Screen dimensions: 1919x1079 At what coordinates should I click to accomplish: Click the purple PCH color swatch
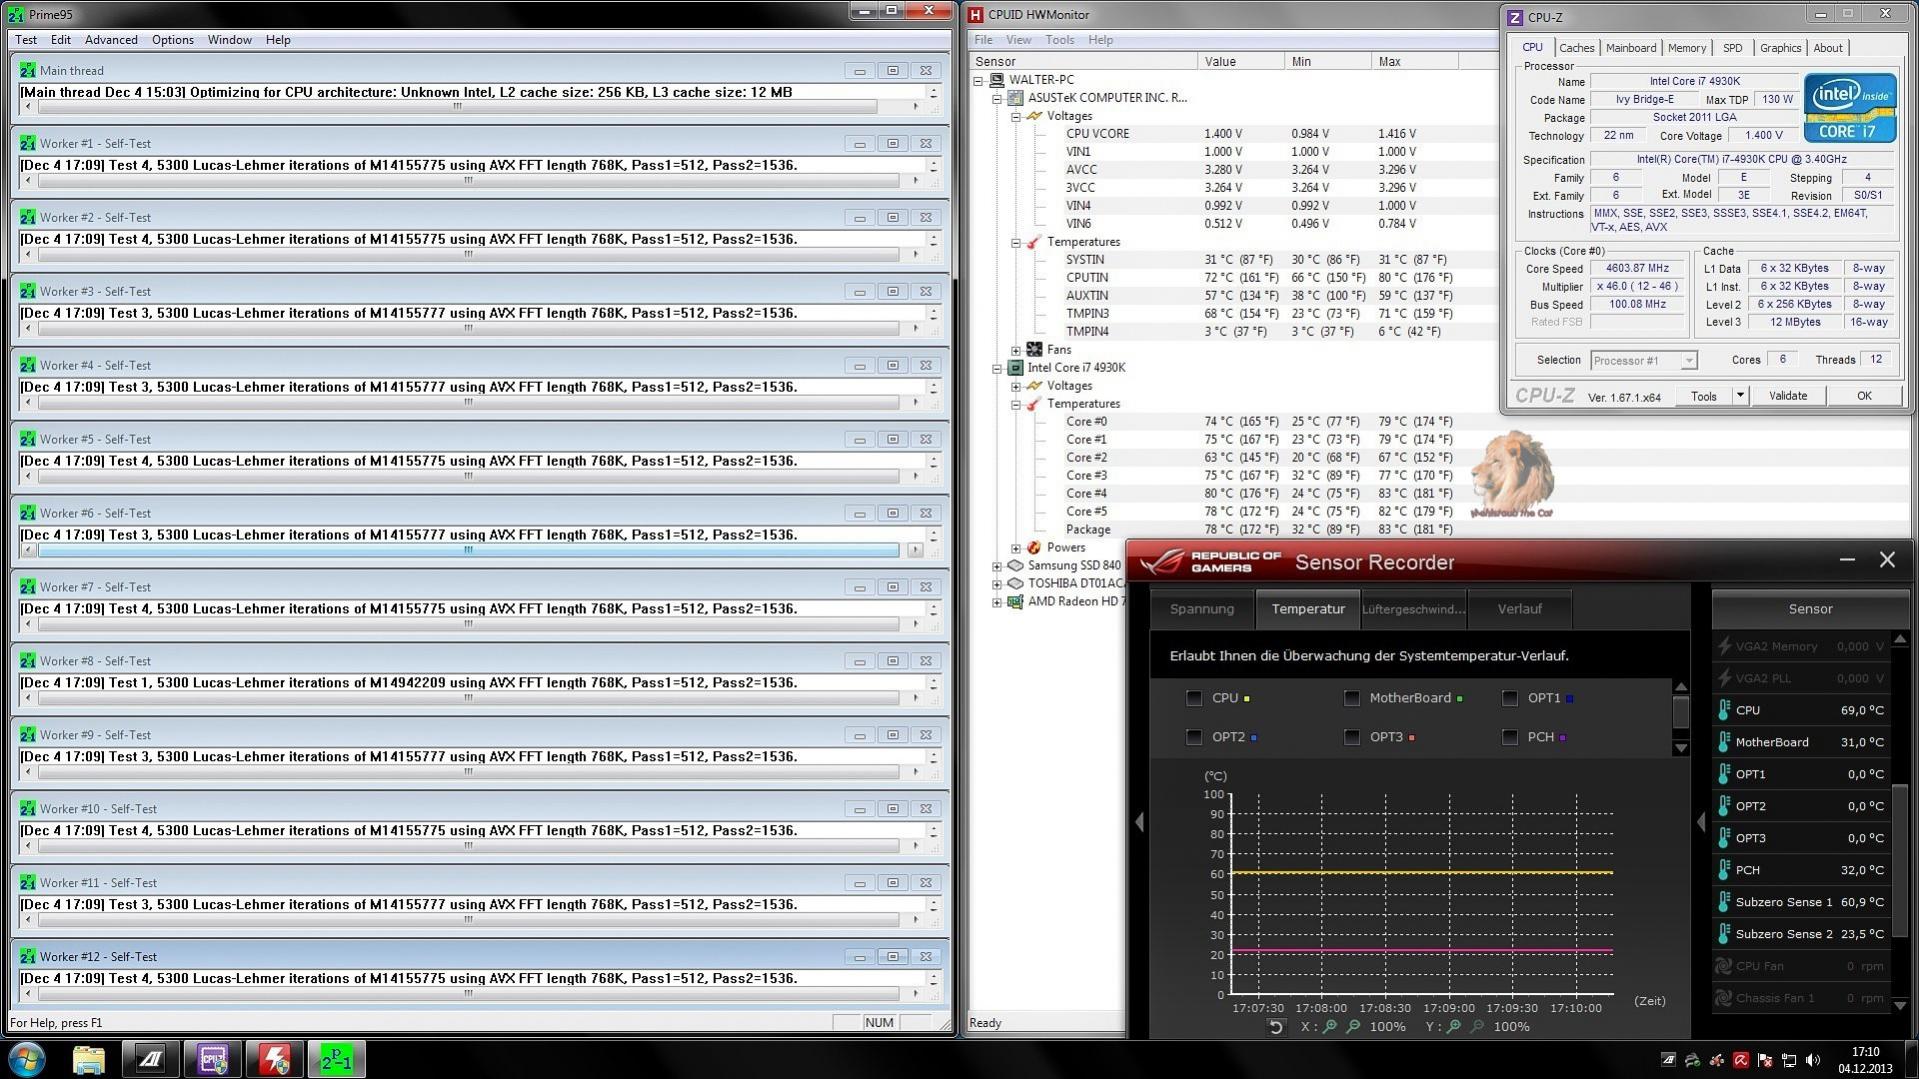pyautogui.click(x=1562, y=738)
